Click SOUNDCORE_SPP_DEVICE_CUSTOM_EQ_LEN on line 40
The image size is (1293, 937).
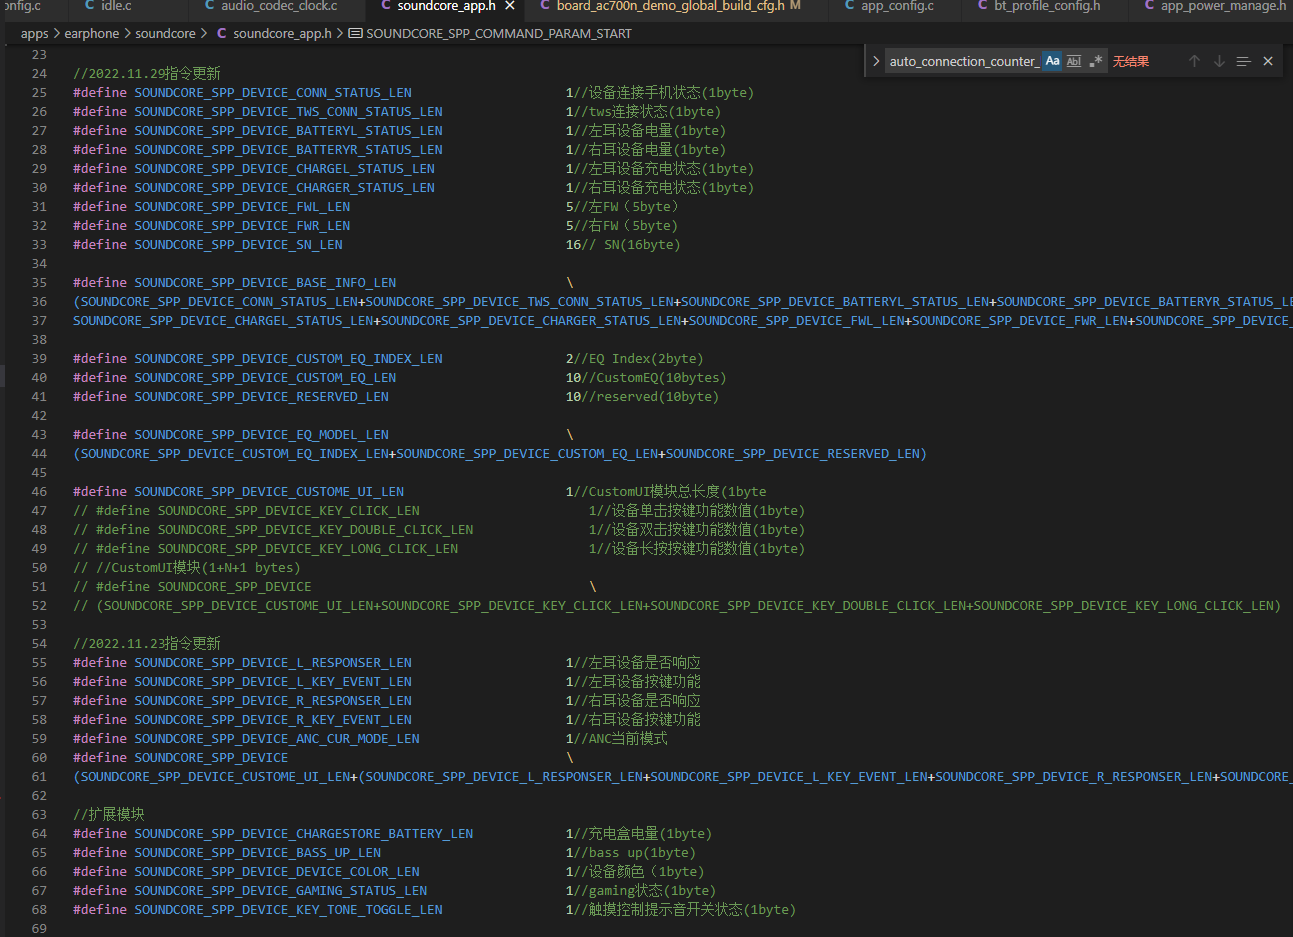[266, 378]
